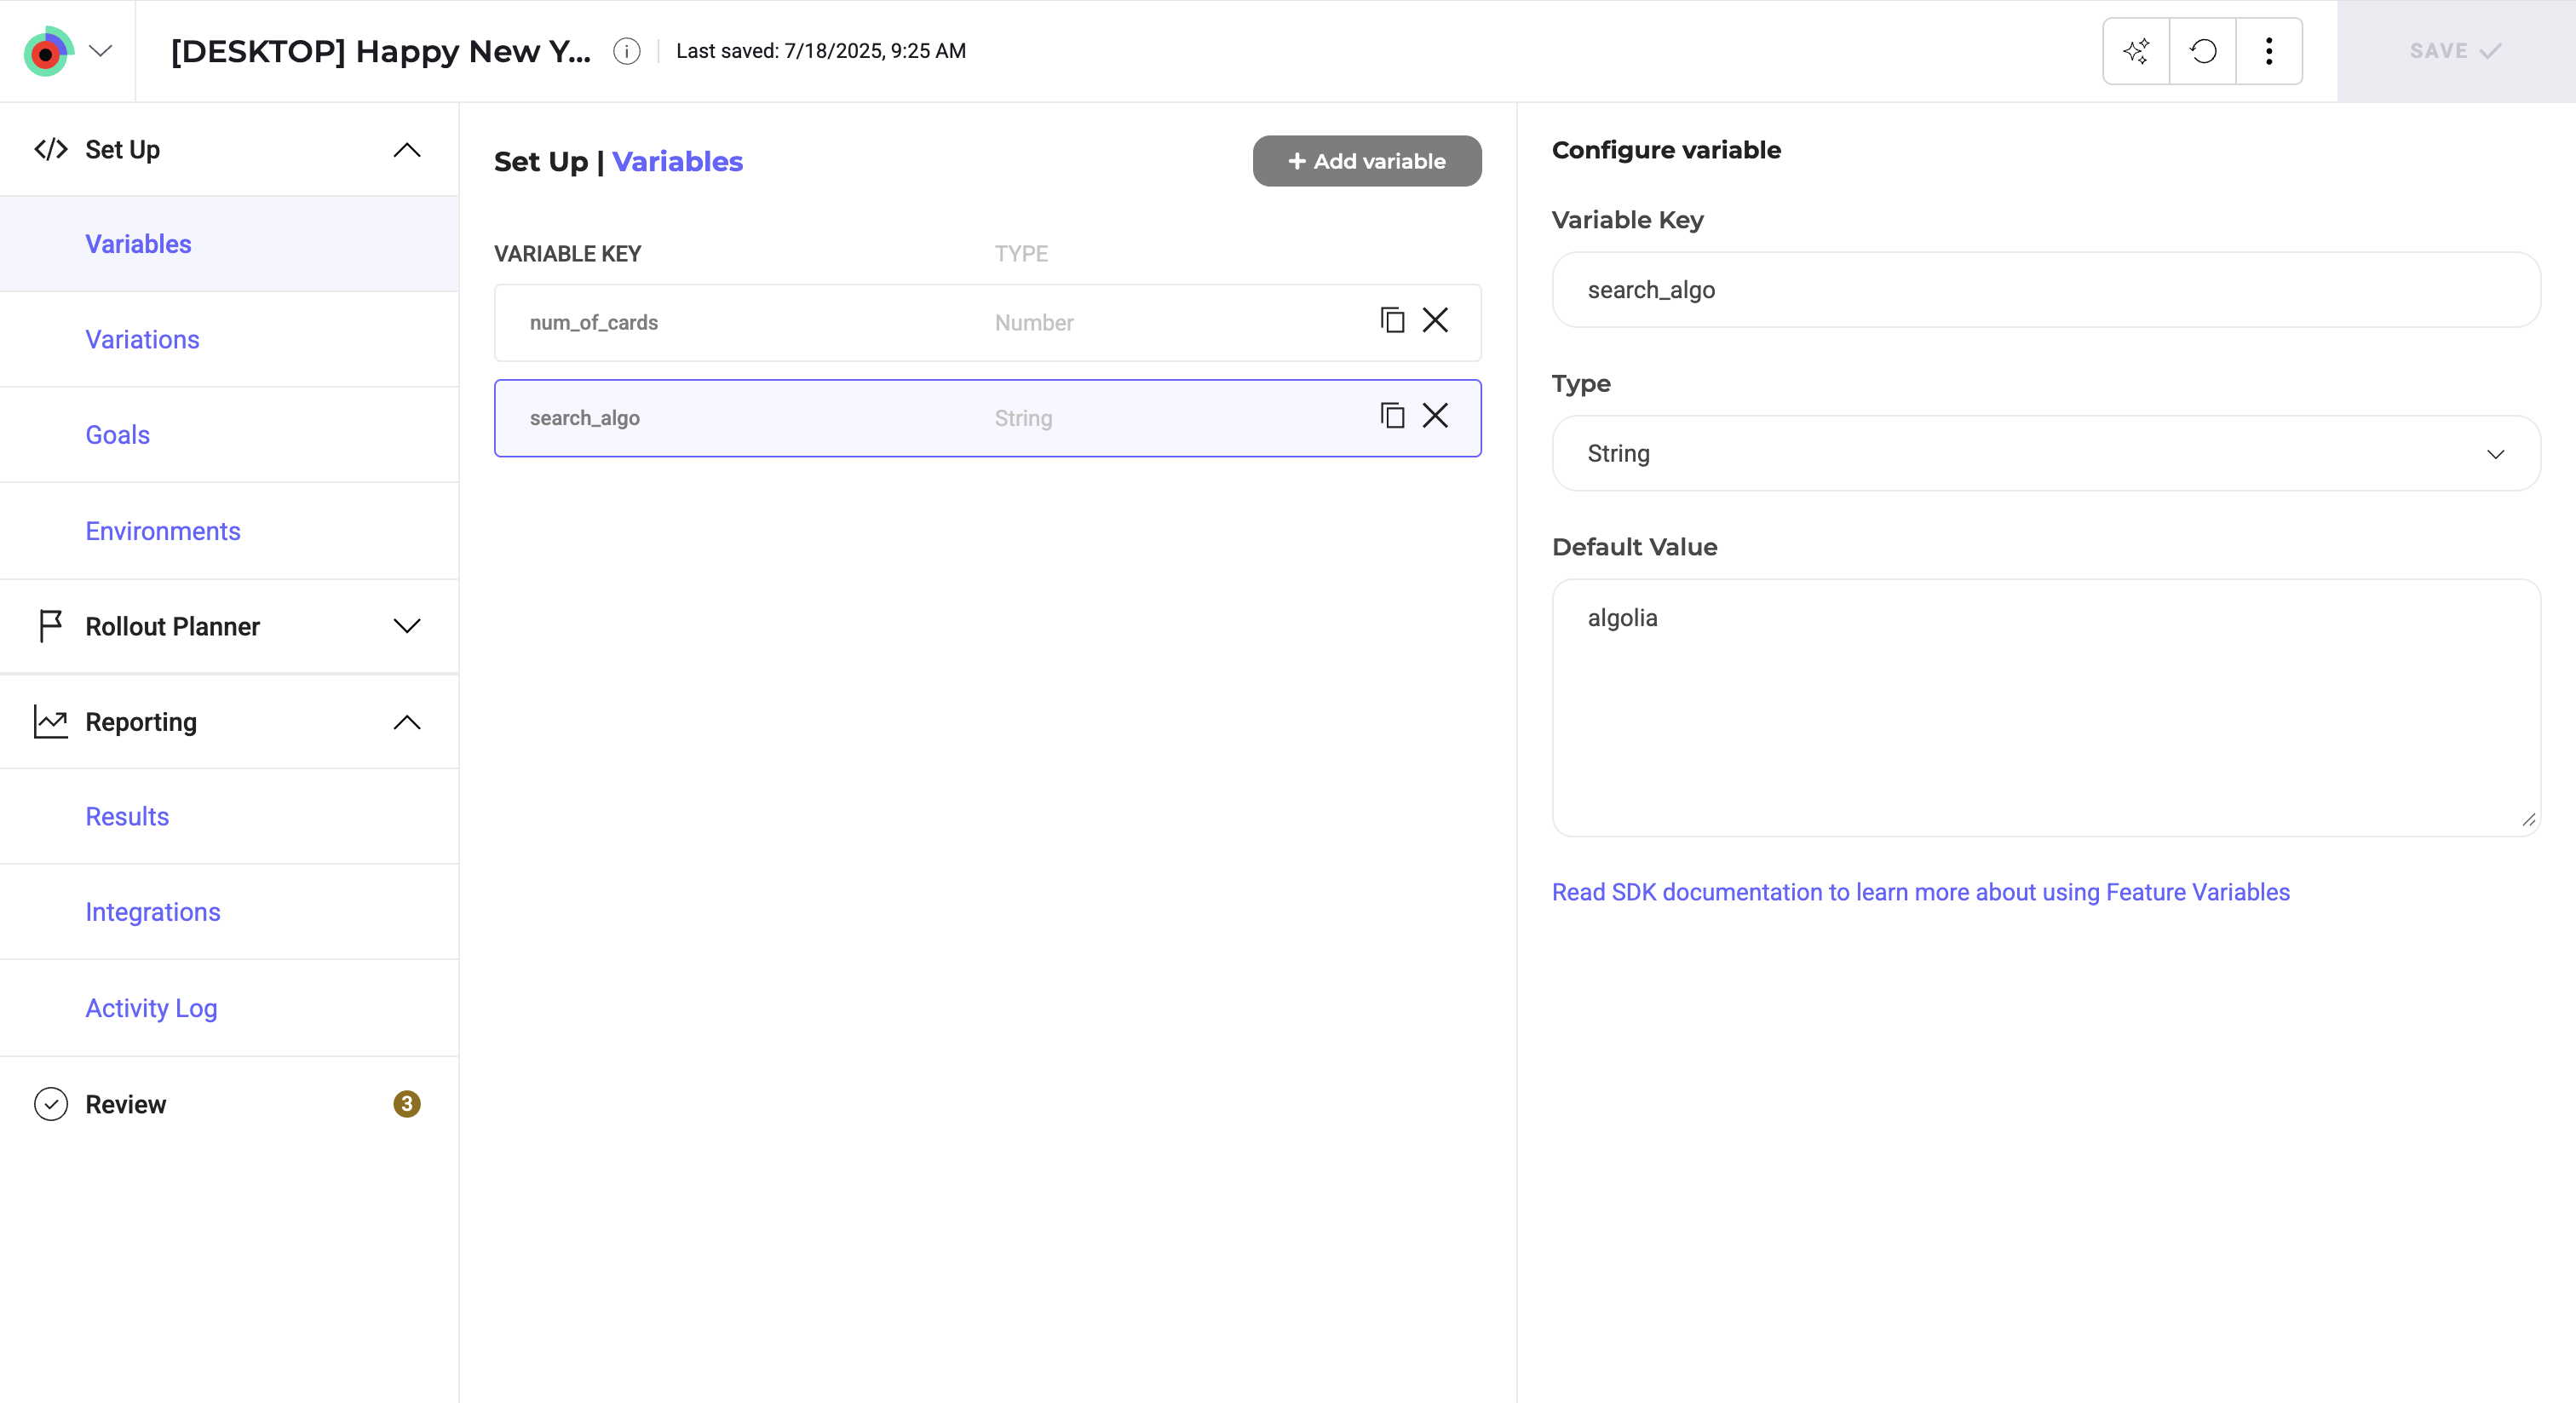Open the Activity Log
2576x1403 pixels.
(x=151, y=1008)
